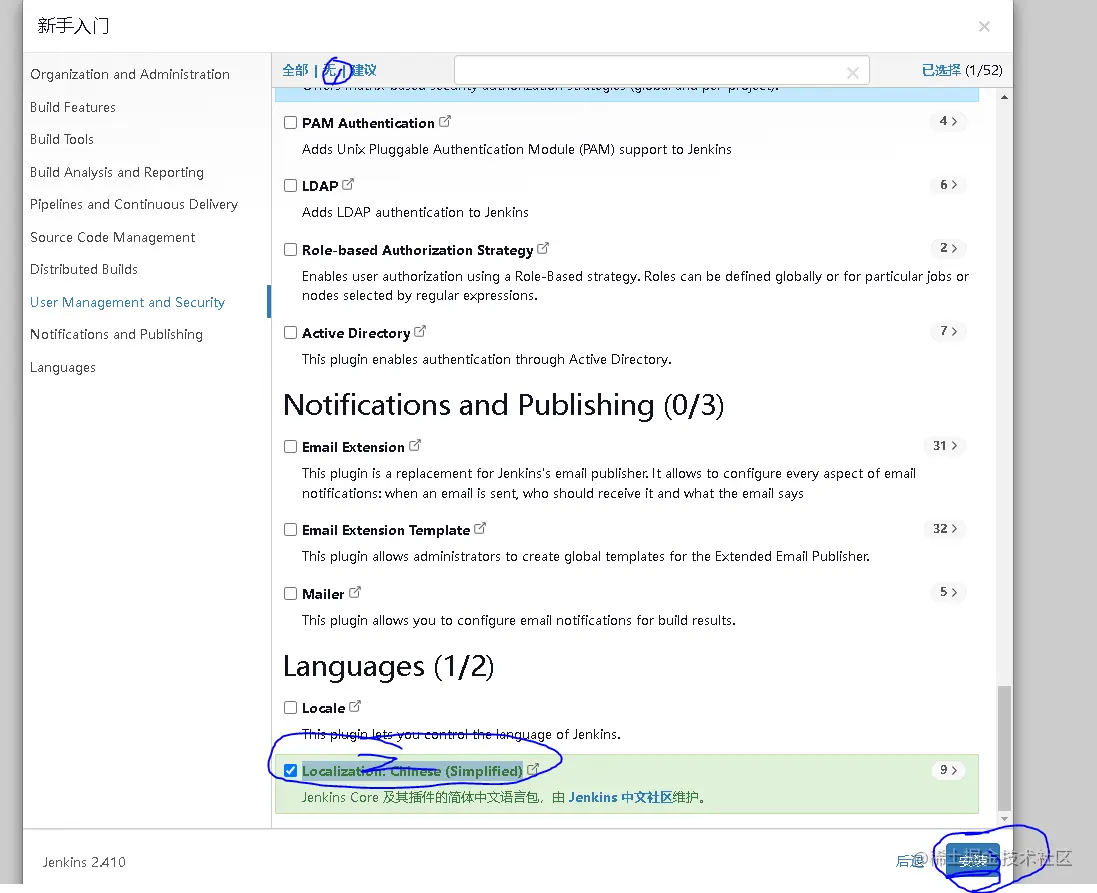Check Active Directory plugin
The width and height of the screenshot is (1097, 893).
290,332
